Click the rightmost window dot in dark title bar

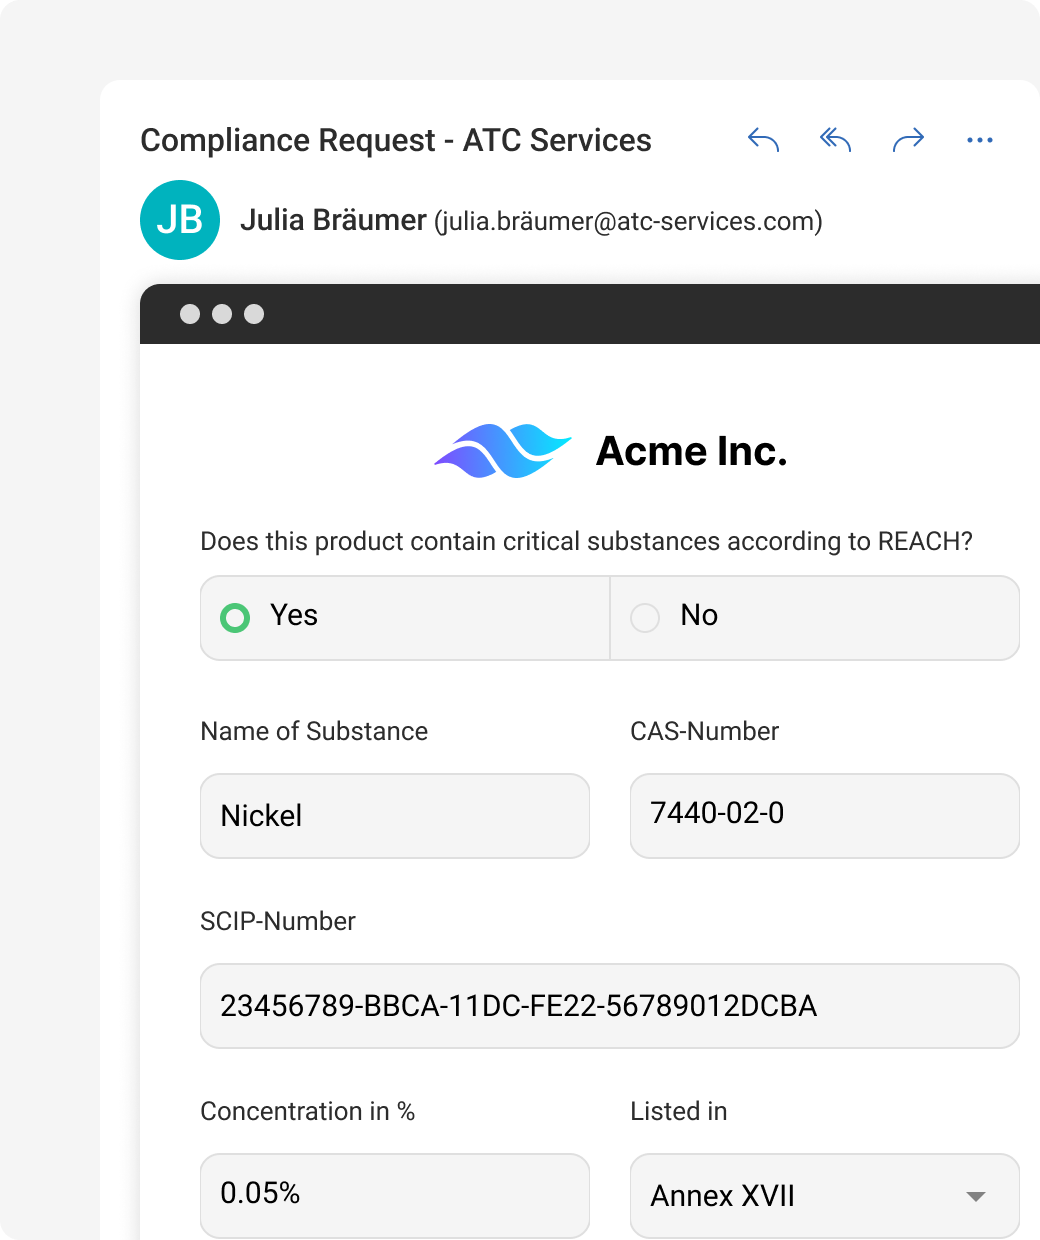pos(254,314)
